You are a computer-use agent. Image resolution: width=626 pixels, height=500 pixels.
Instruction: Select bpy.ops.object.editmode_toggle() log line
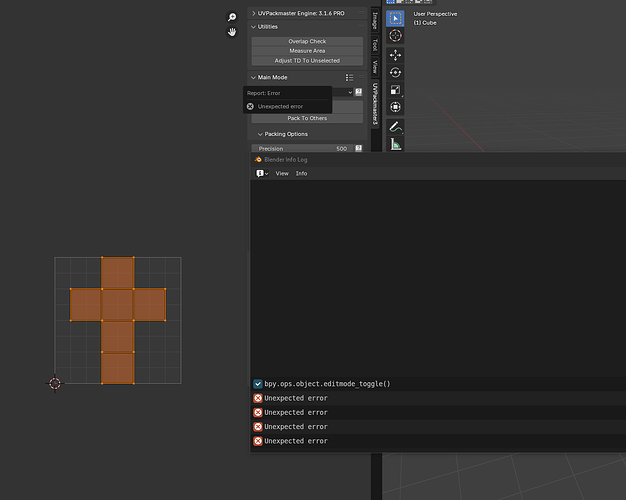pyautogui.click(x=438, y=384)
